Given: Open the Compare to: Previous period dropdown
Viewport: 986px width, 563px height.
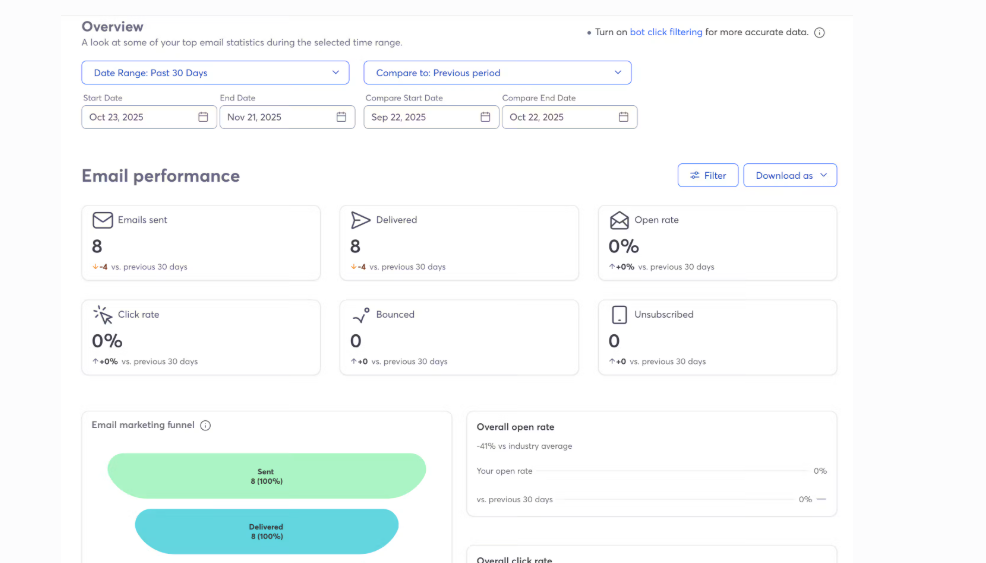Looking at the screenshot, I should (497, 72).
